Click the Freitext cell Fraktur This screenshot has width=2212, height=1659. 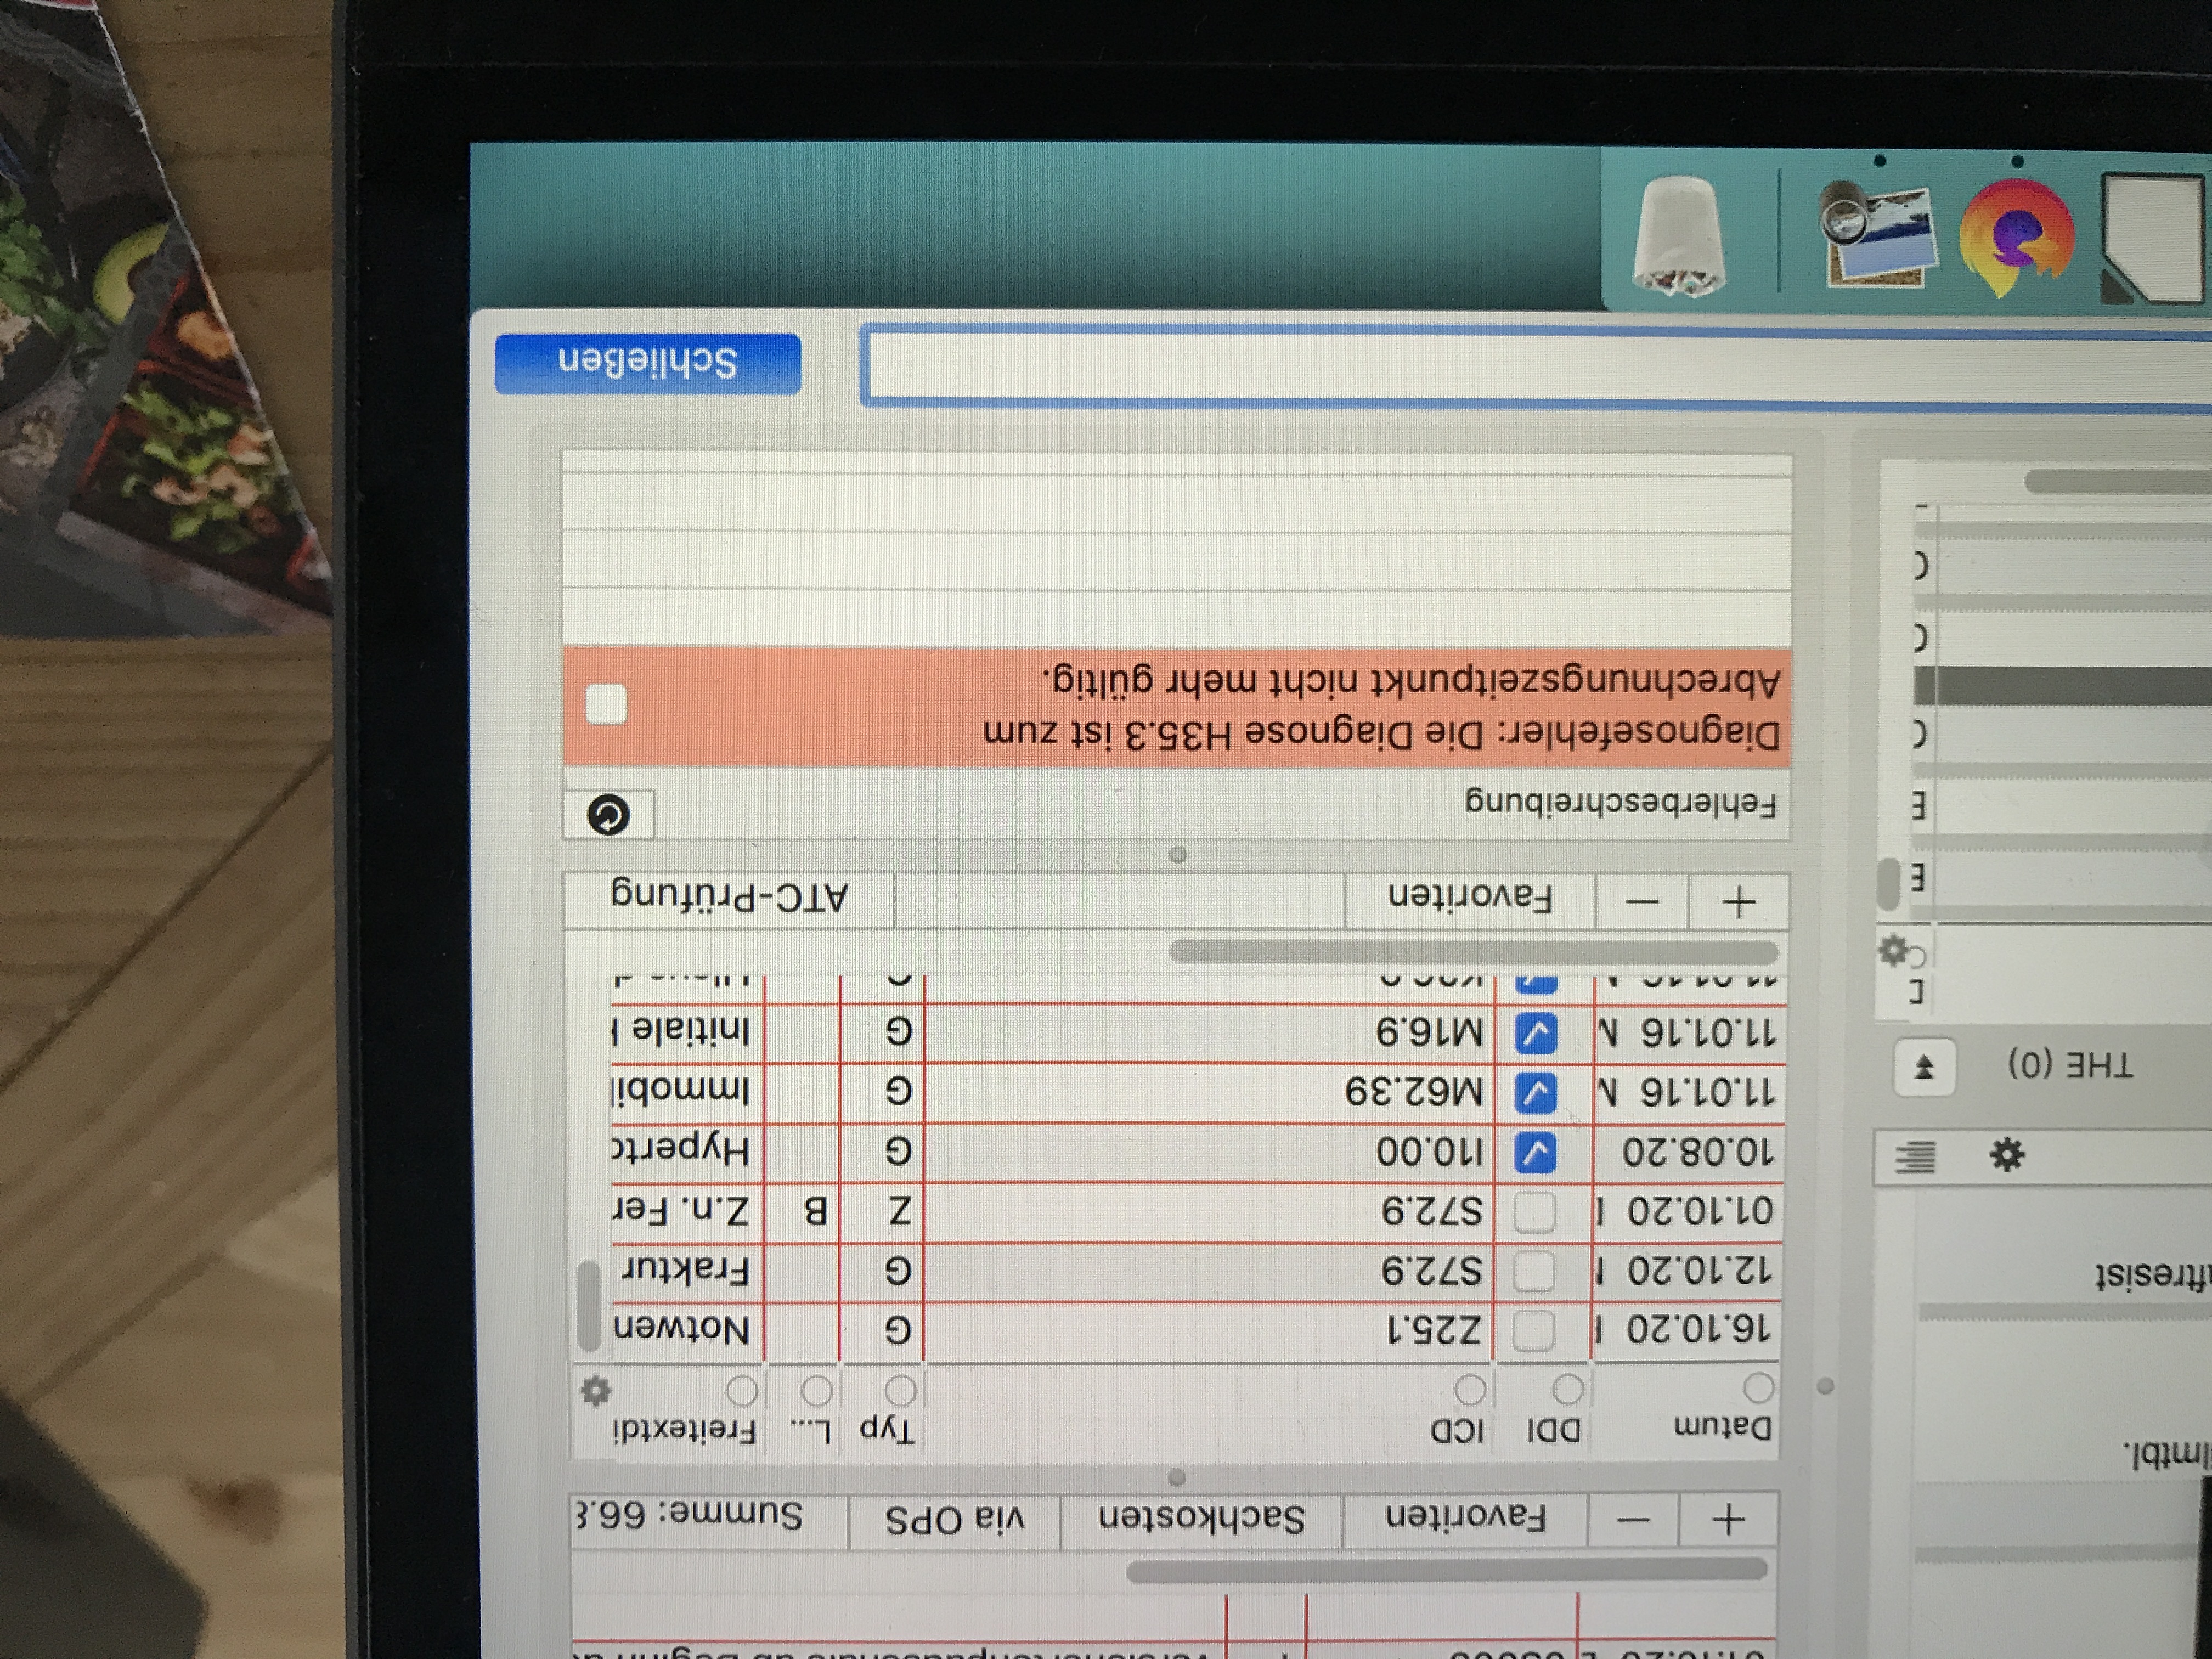coord(685,1271)
